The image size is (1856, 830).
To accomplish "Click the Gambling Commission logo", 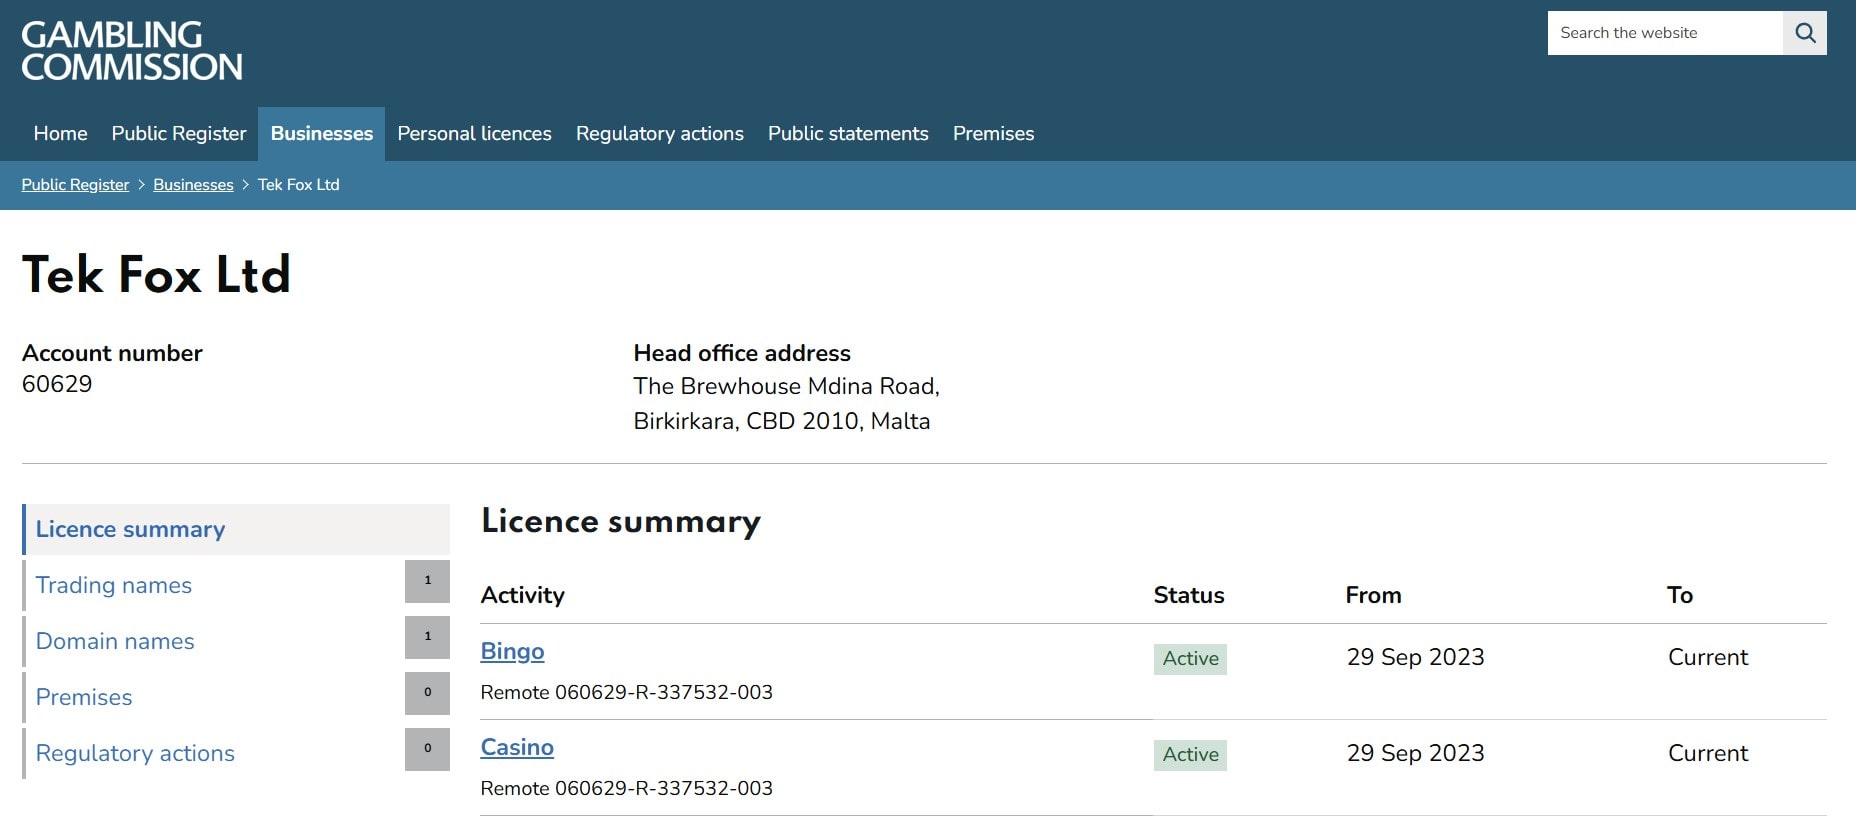I will click(132, 51).
